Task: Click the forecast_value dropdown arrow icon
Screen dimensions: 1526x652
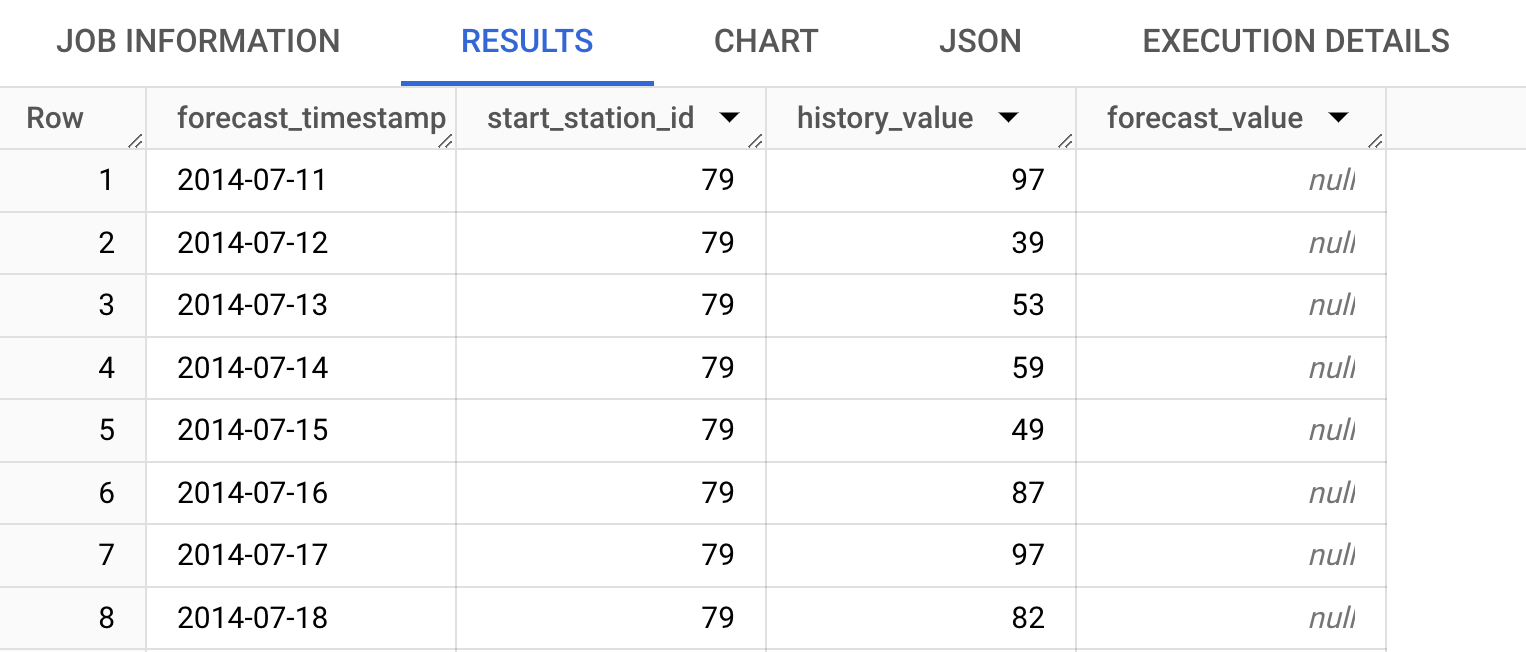Action: [1340, 117]
